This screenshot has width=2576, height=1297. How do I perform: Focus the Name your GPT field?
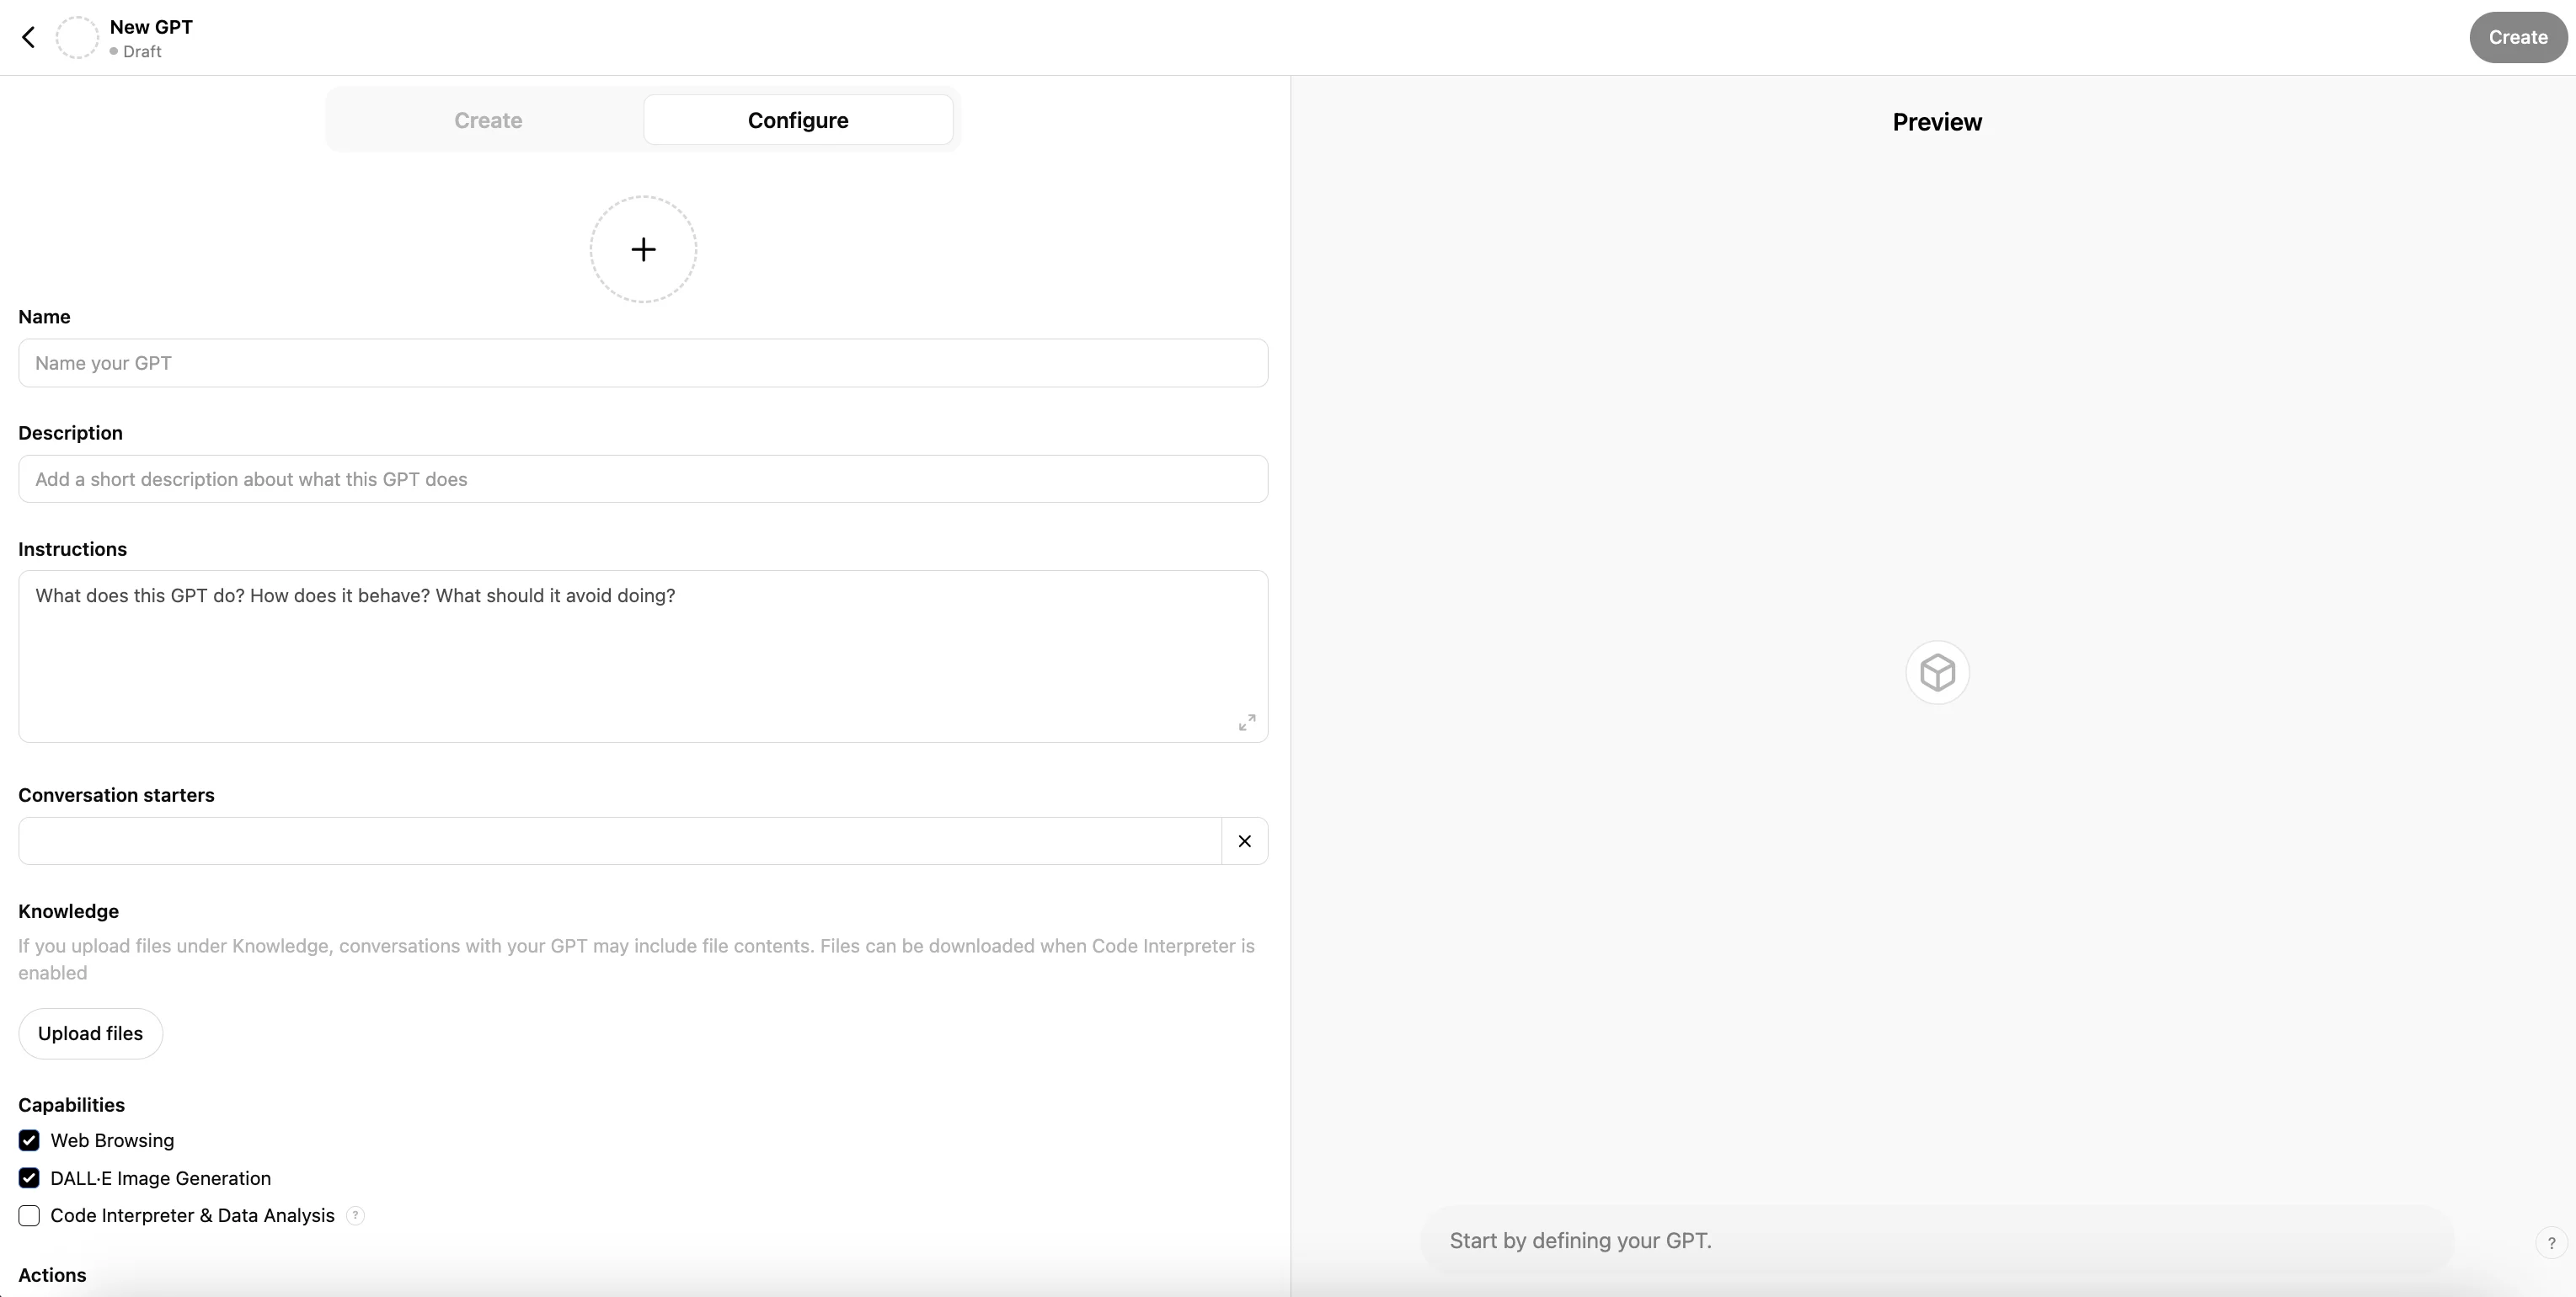[x=642, y=363]
